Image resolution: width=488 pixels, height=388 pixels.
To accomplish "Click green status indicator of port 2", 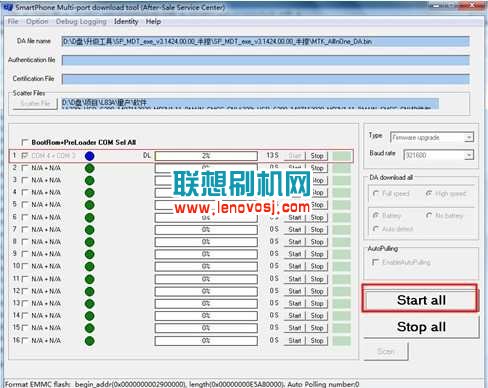I will click(x=90, y=168).
